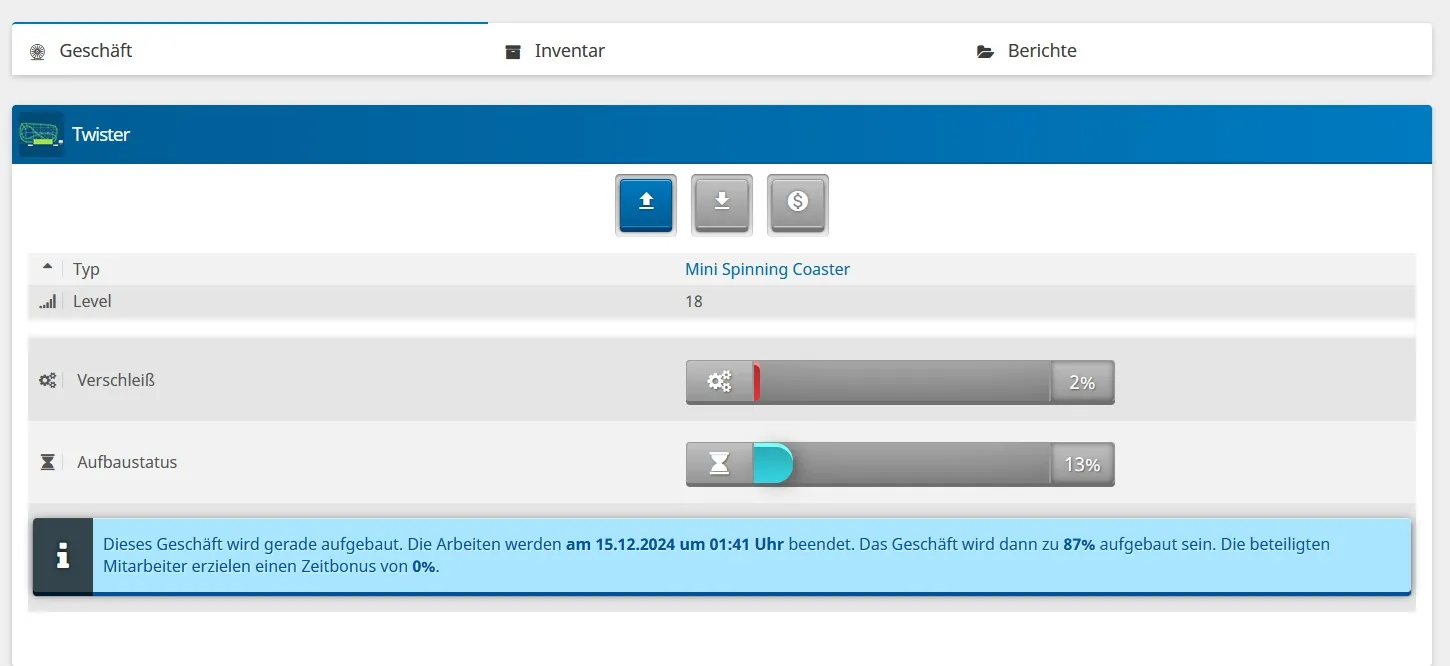Click the 13% Aufbaustatus percentage label
This screenshot has height=666, width=1450.
pos(1082,464)
